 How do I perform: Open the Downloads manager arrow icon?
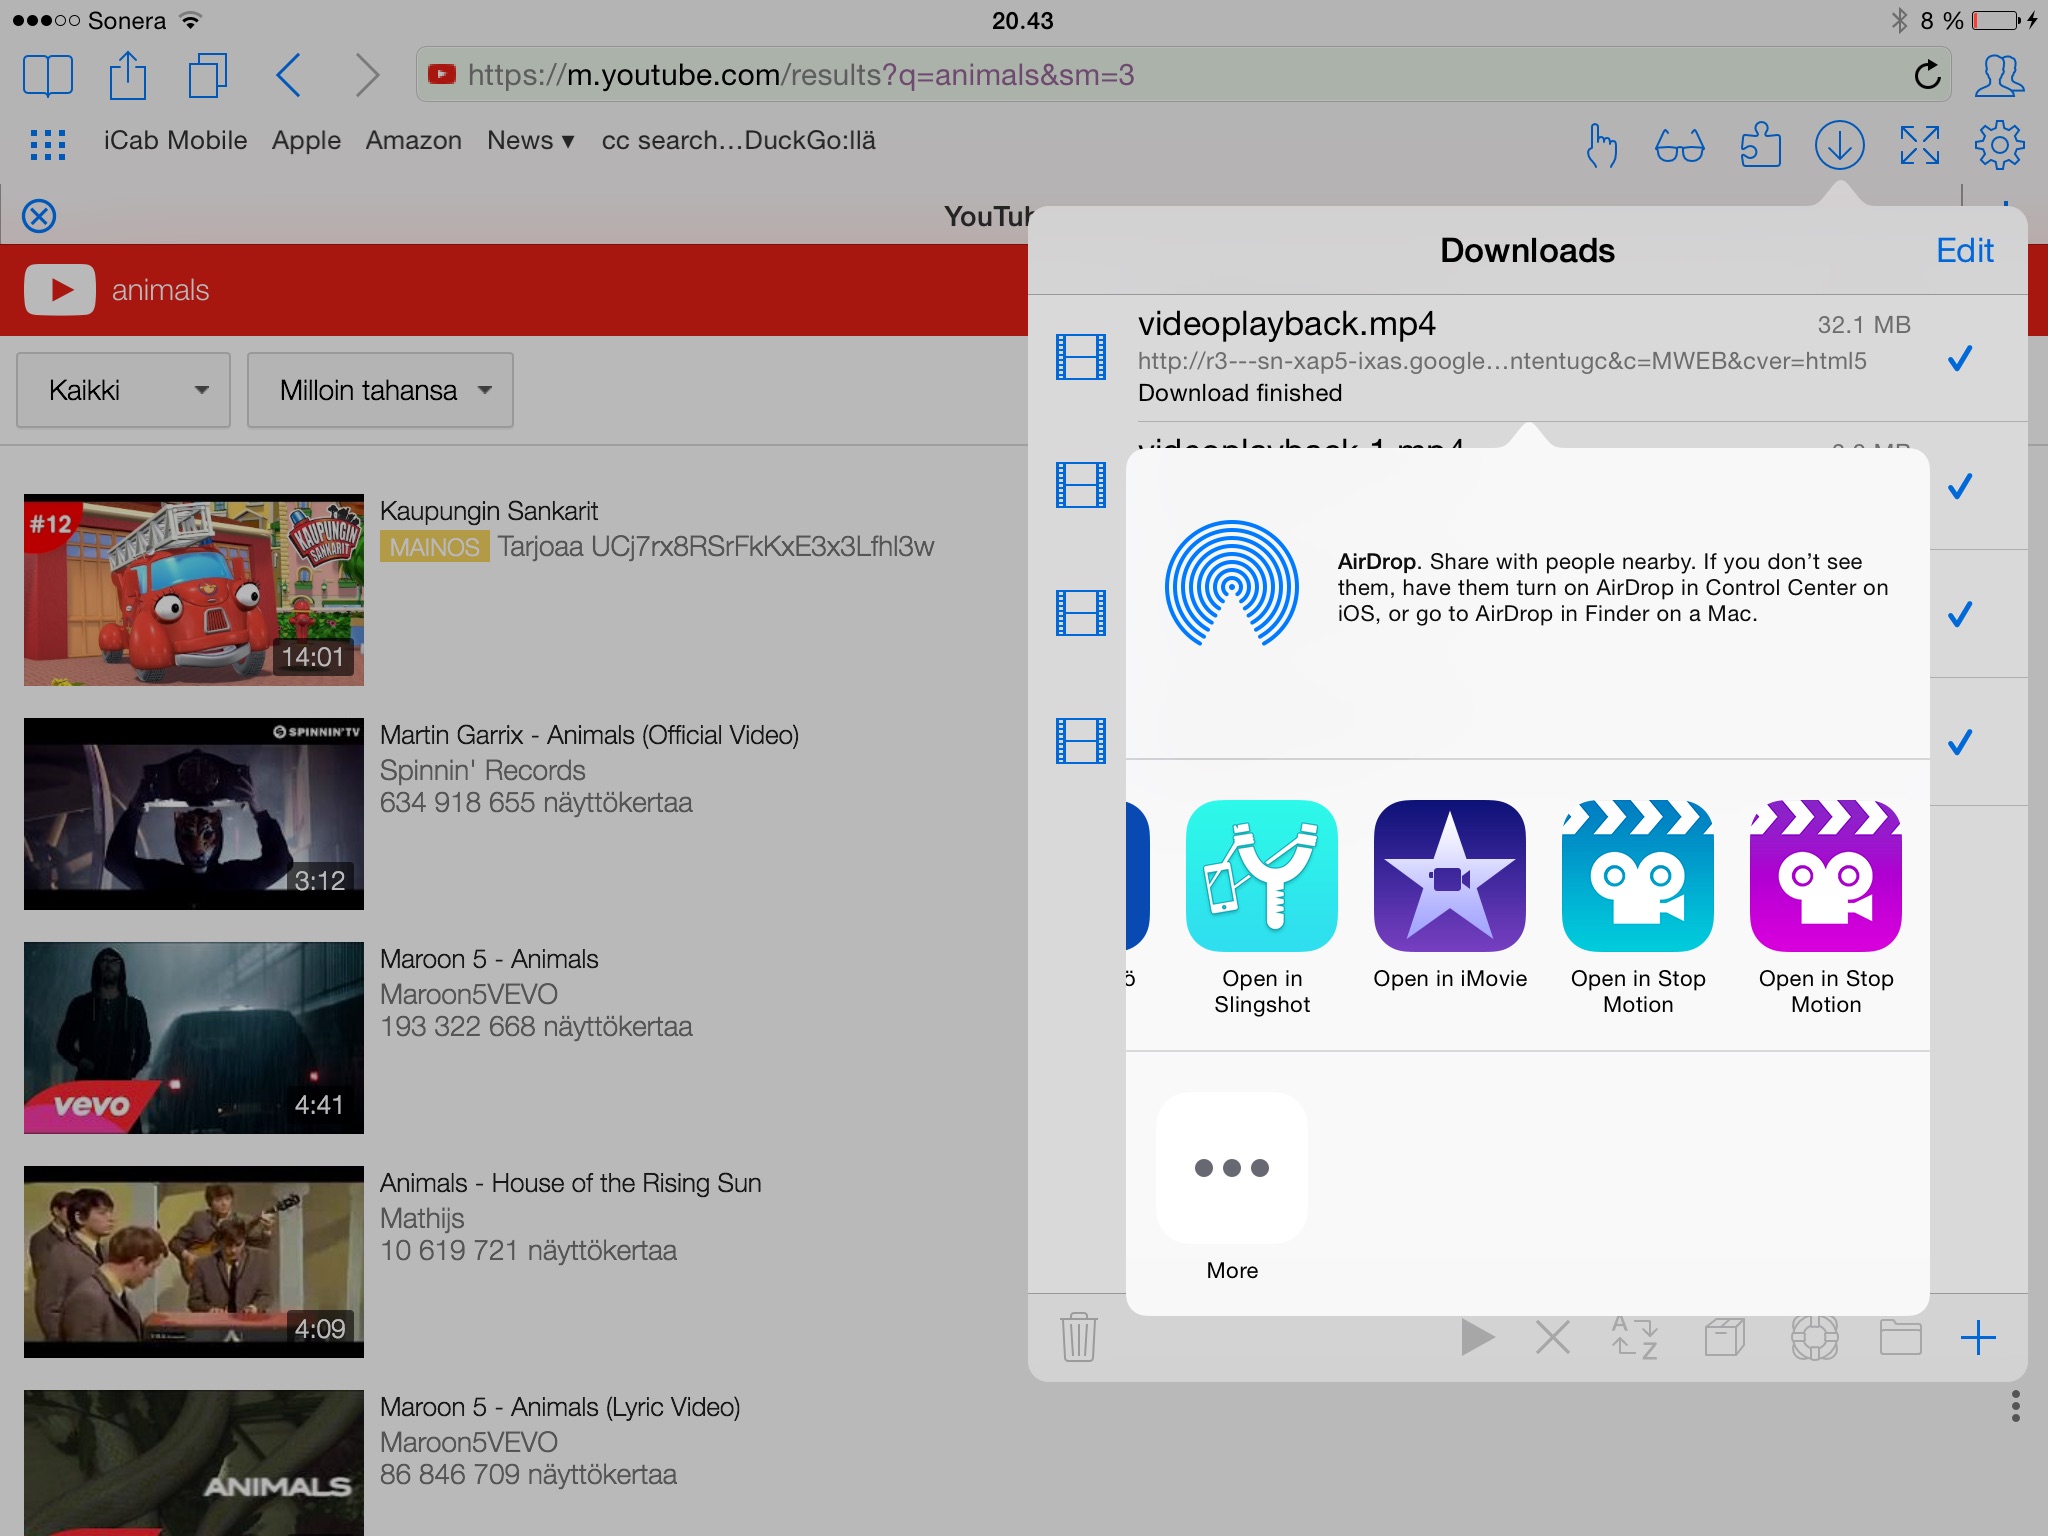click(x=1839, y=146)
